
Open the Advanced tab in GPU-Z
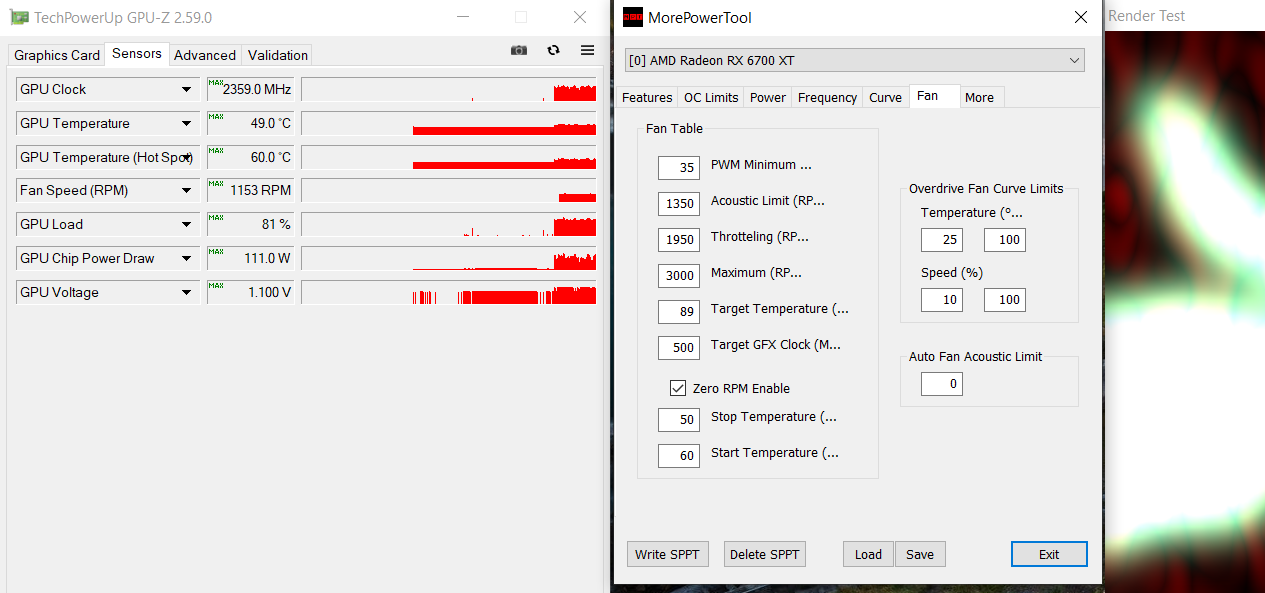point(205,55)
